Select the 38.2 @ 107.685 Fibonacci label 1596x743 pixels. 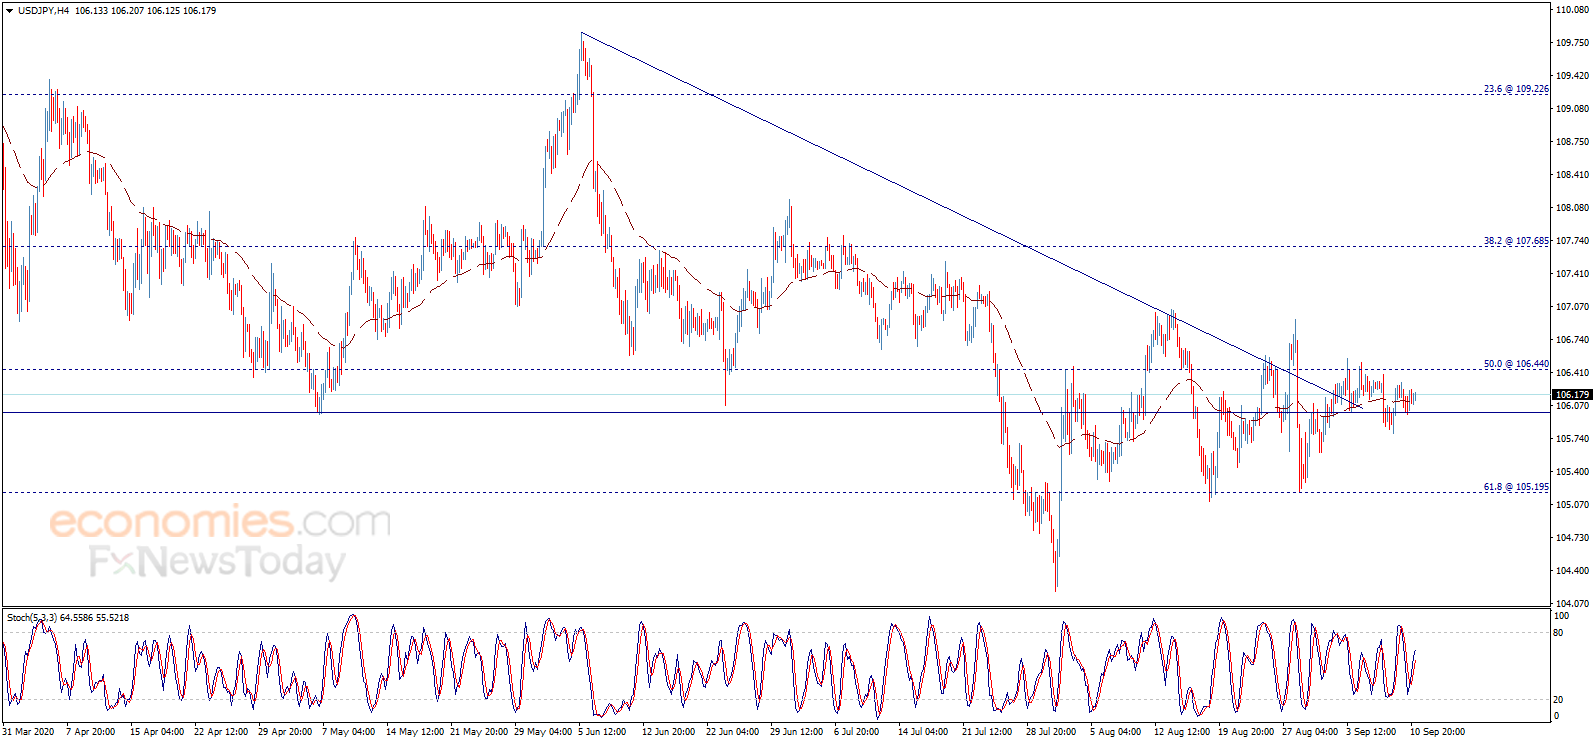(x=1516, y=241)
